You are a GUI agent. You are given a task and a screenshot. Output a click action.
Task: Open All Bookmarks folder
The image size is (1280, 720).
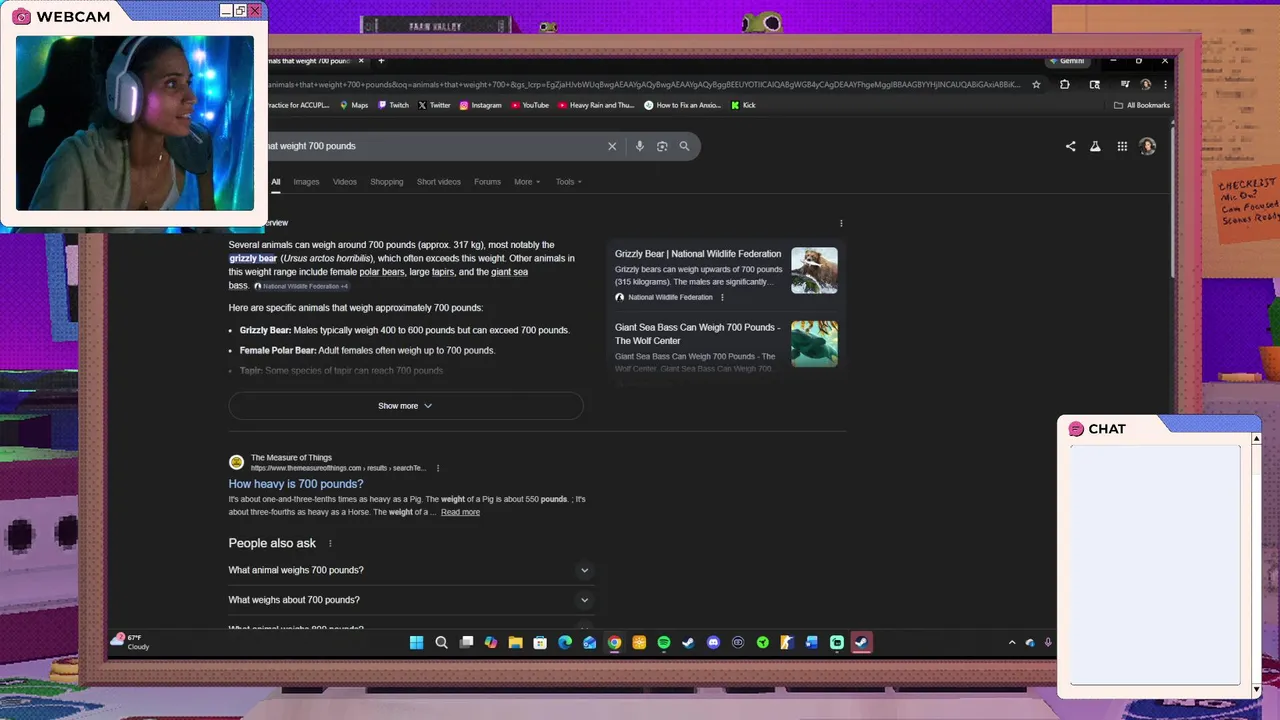click(x=1141, y=105)
